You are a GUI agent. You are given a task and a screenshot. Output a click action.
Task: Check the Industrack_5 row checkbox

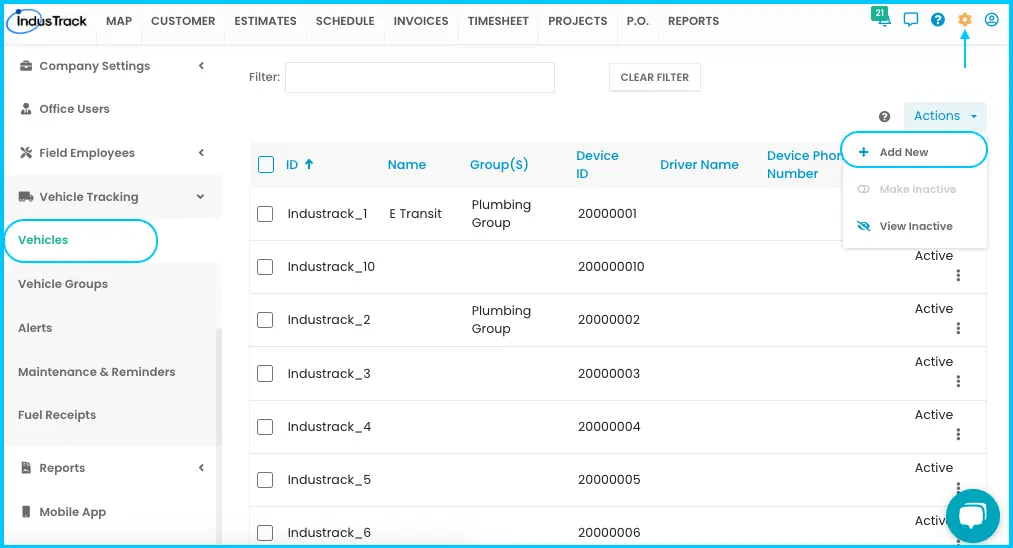(265, 480)
